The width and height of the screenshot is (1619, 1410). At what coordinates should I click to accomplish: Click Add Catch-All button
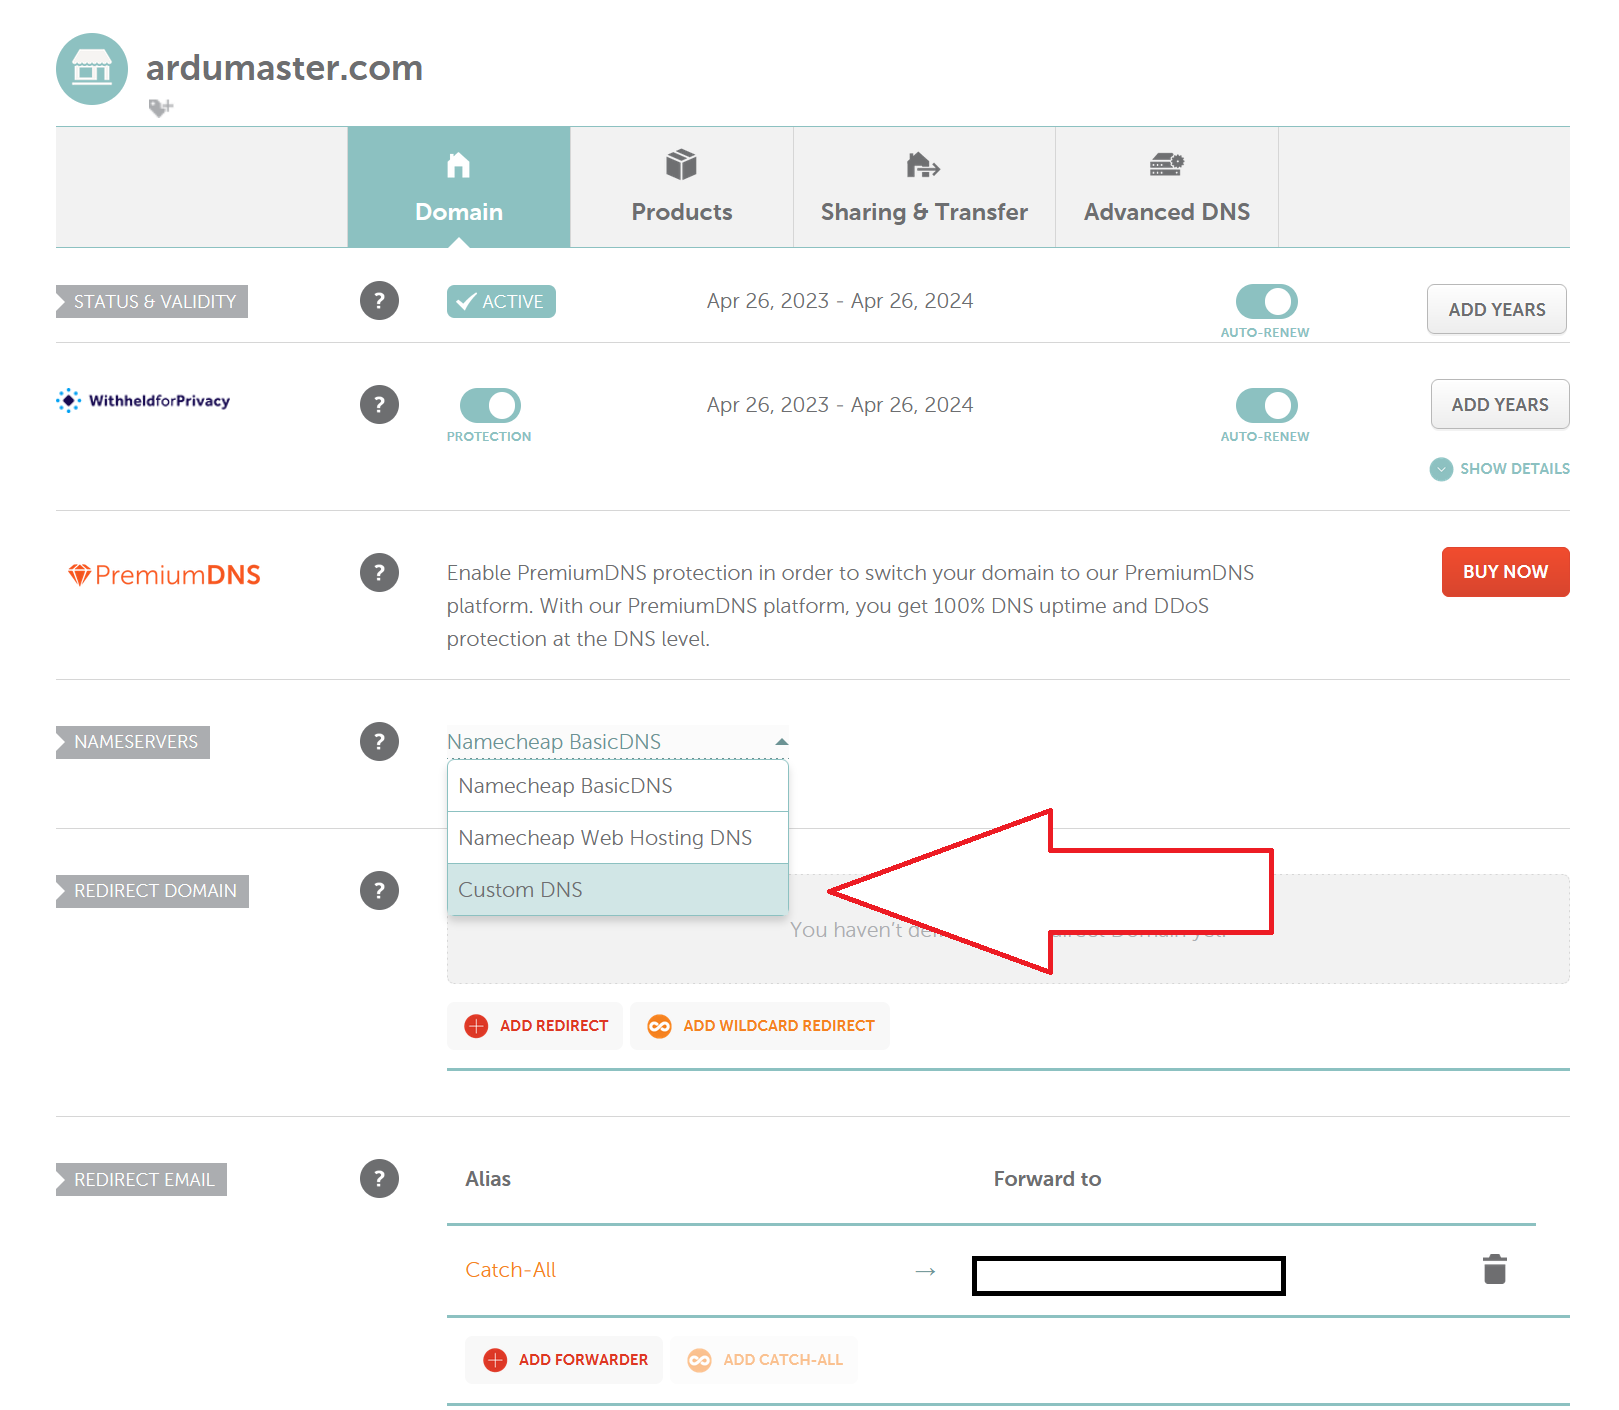click(x=764, y=1360)
